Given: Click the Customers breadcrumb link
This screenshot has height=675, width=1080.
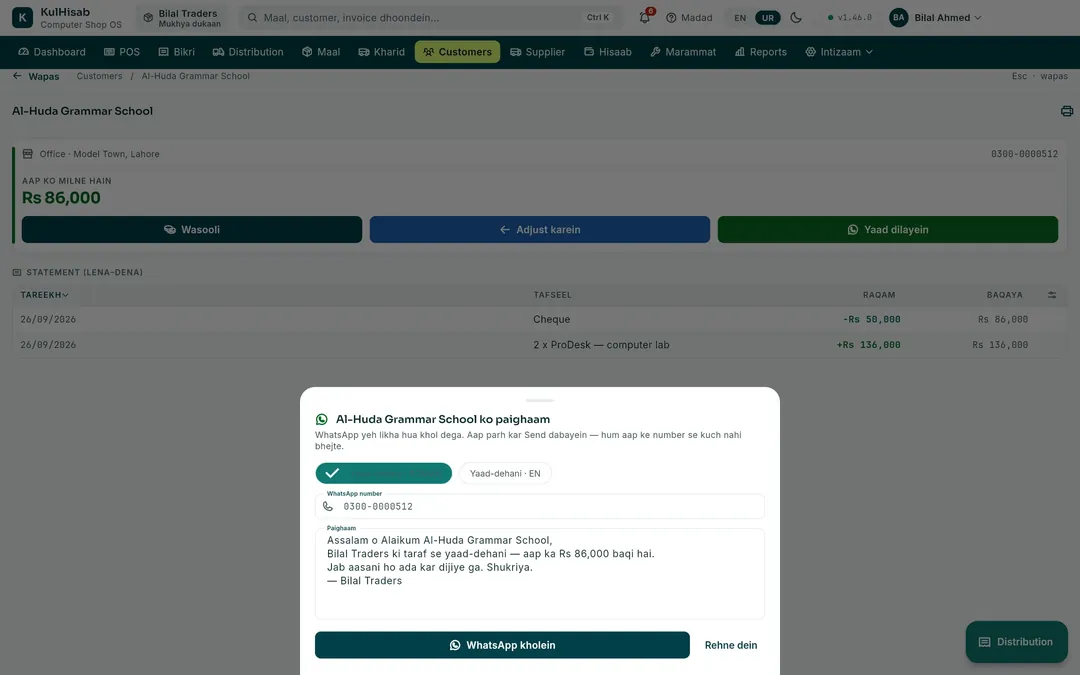Looking at the screenshot, I should [99, 76].
